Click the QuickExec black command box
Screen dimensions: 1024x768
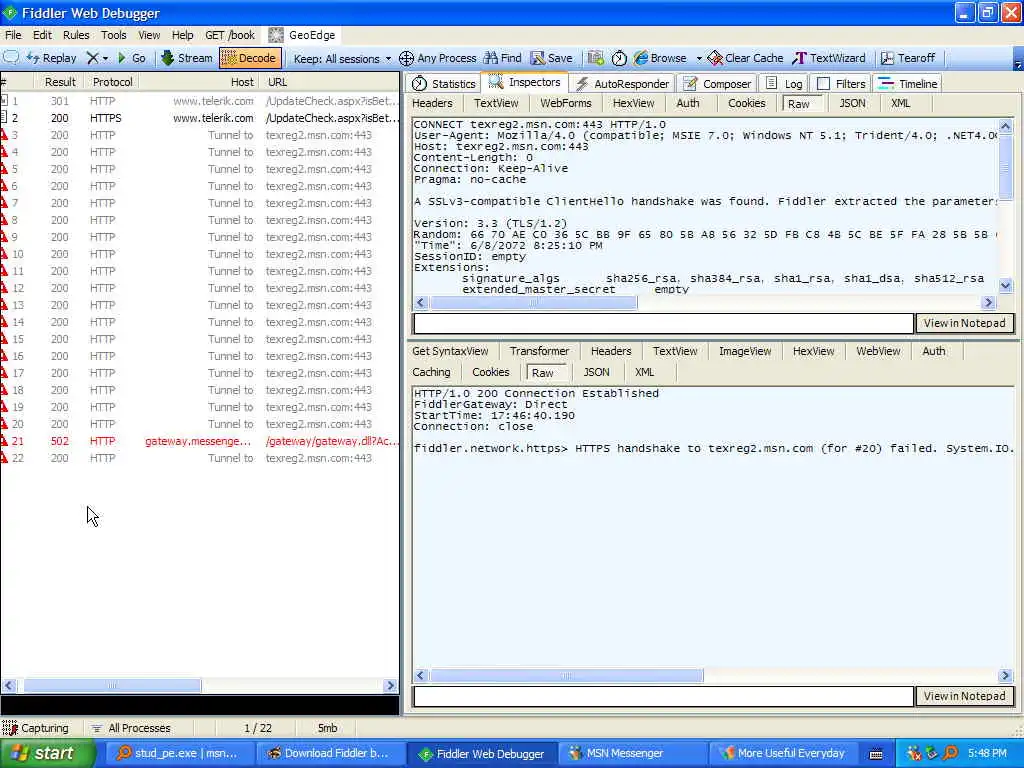199,705
